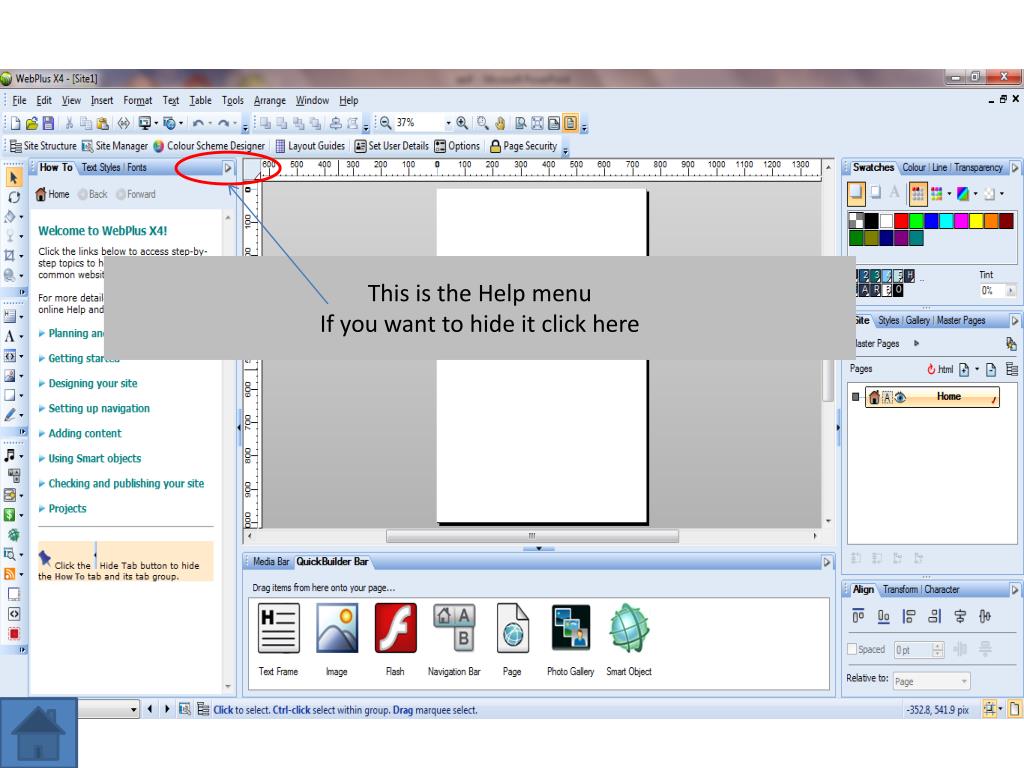
Task: Create a new site with New icon
Action: pos(15,123)
